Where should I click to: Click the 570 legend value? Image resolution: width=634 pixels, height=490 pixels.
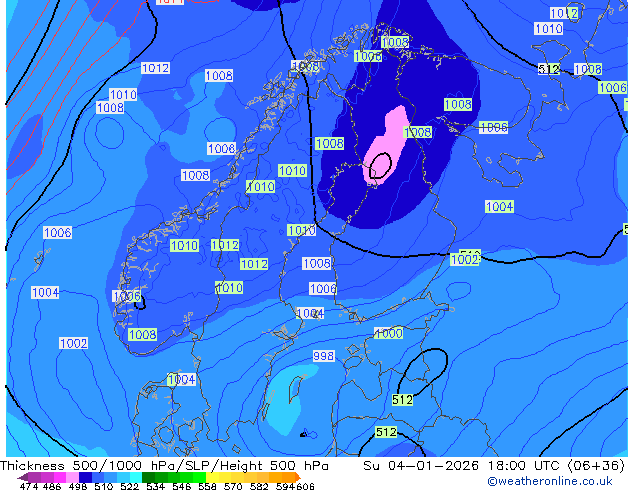coord(233,486)
